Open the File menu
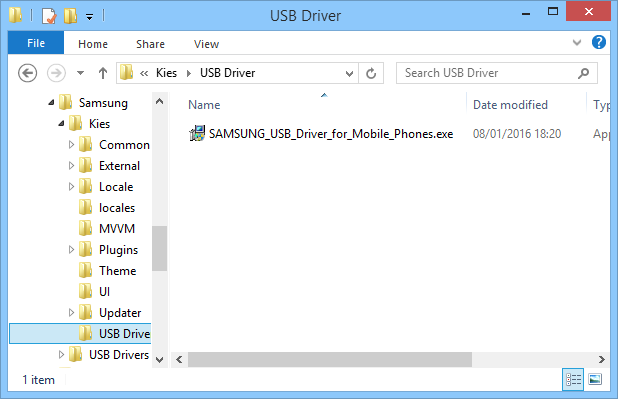618x399 pixels. (36, 43)
